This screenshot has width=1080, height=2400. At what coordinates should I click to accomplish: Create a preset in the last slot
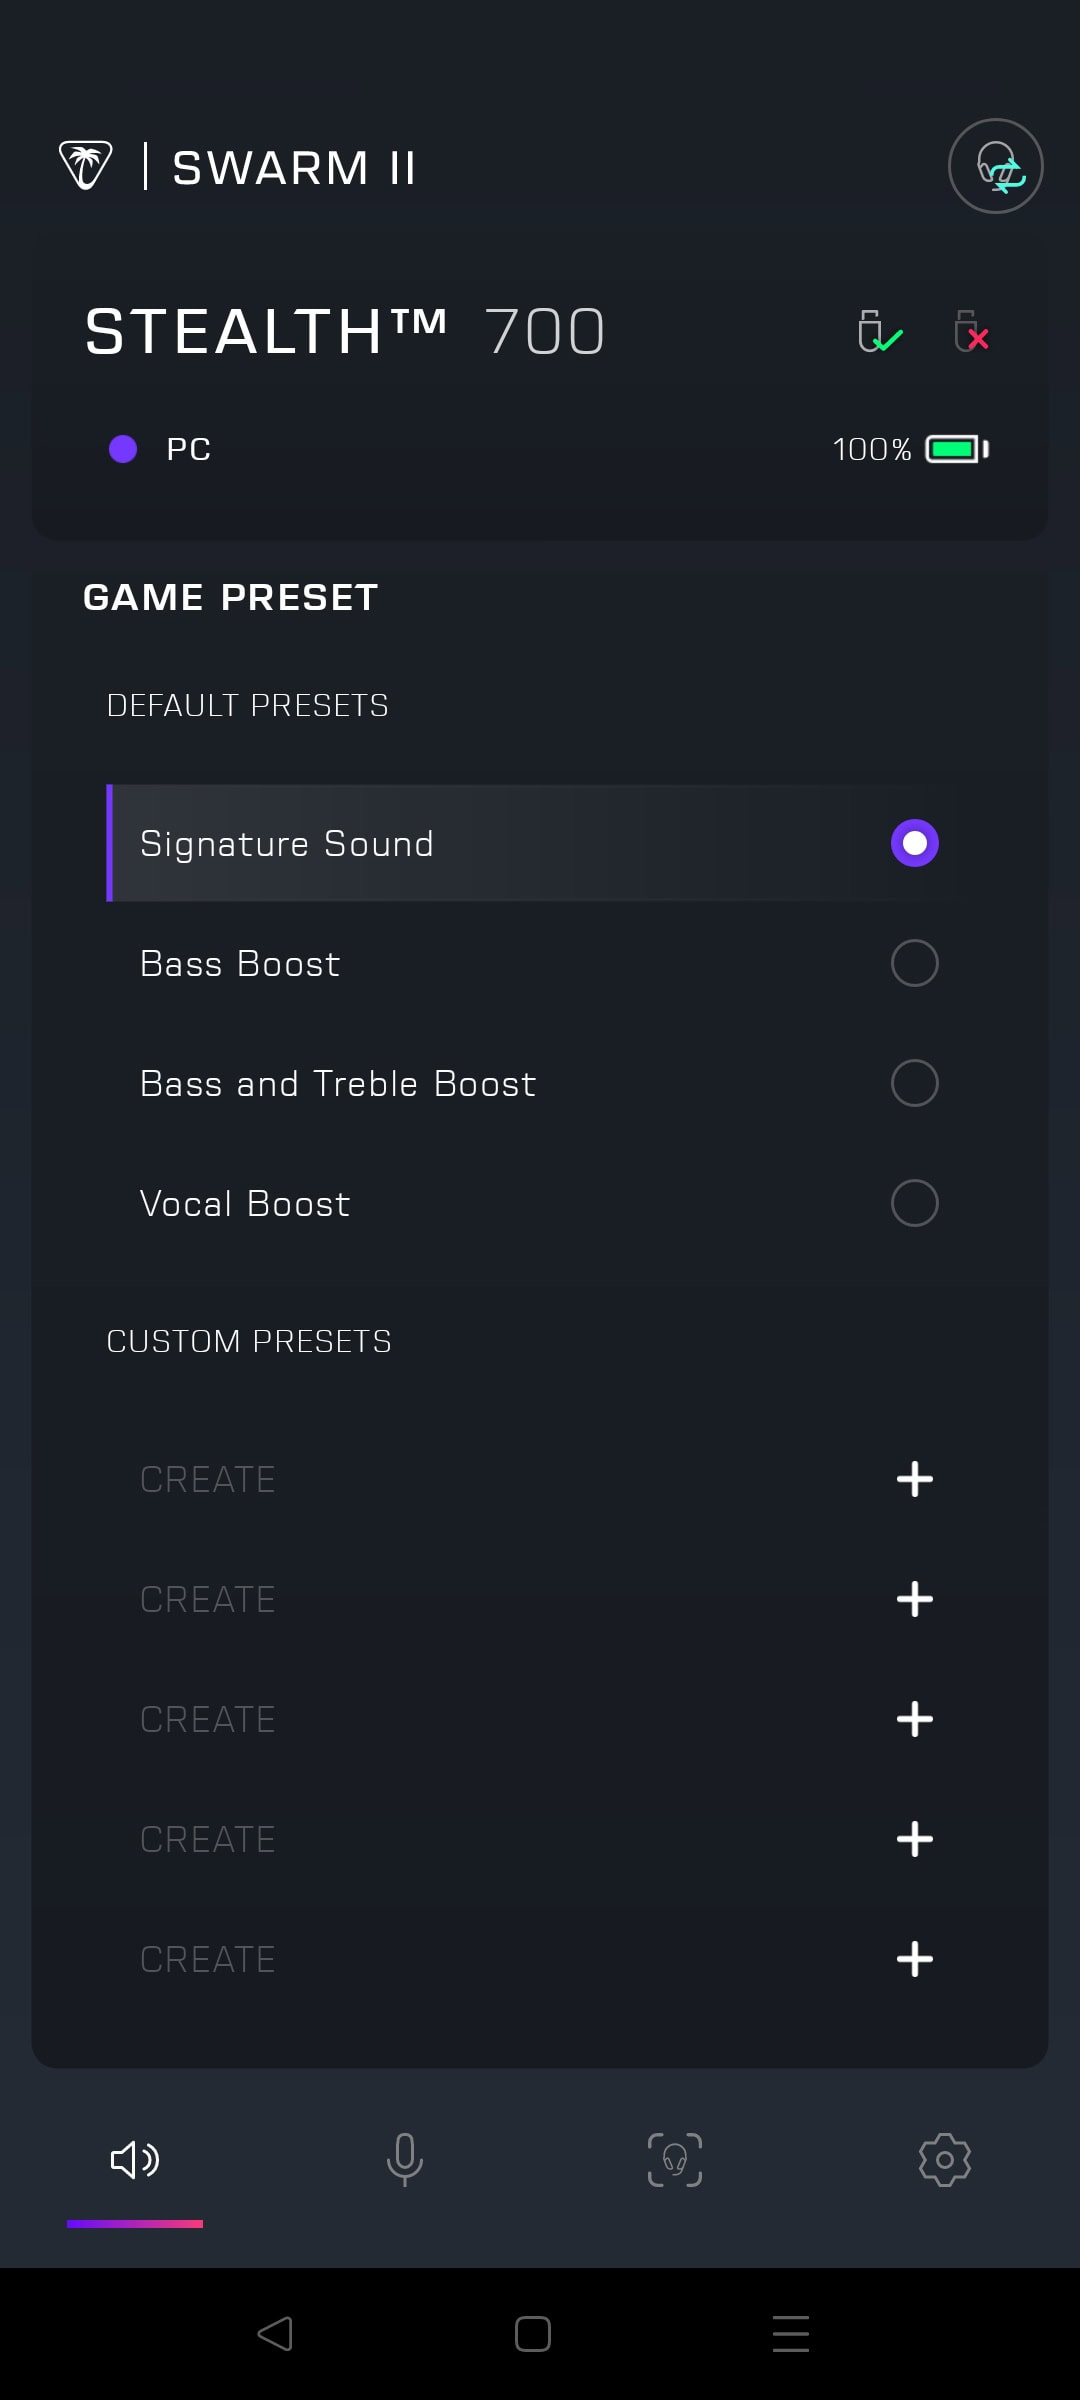(x=914, y=1959)
